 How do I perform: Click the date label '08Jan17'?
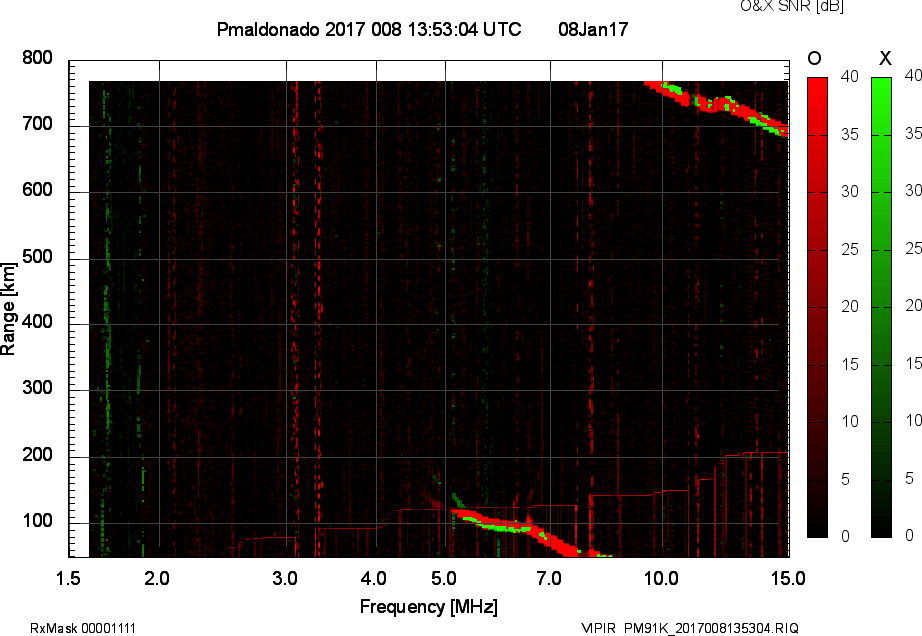point(593,29)
